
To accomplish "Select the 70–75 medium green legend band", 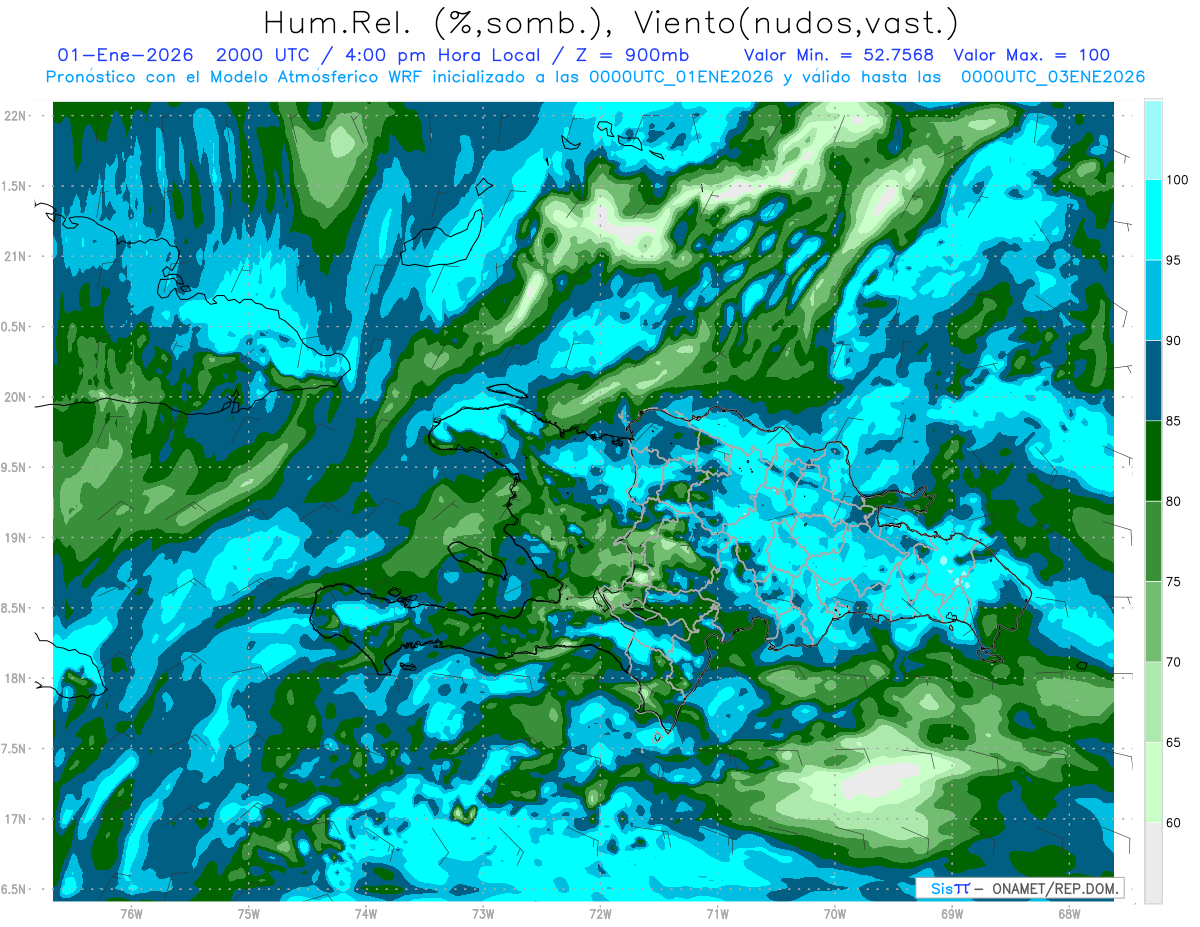I will coord(1153,622).
